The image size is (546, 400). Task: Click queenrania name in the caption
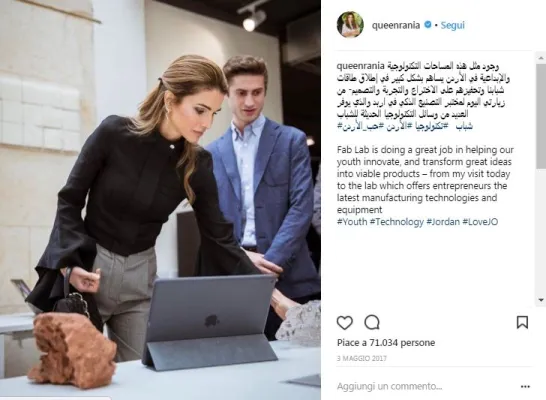point(361,66)
